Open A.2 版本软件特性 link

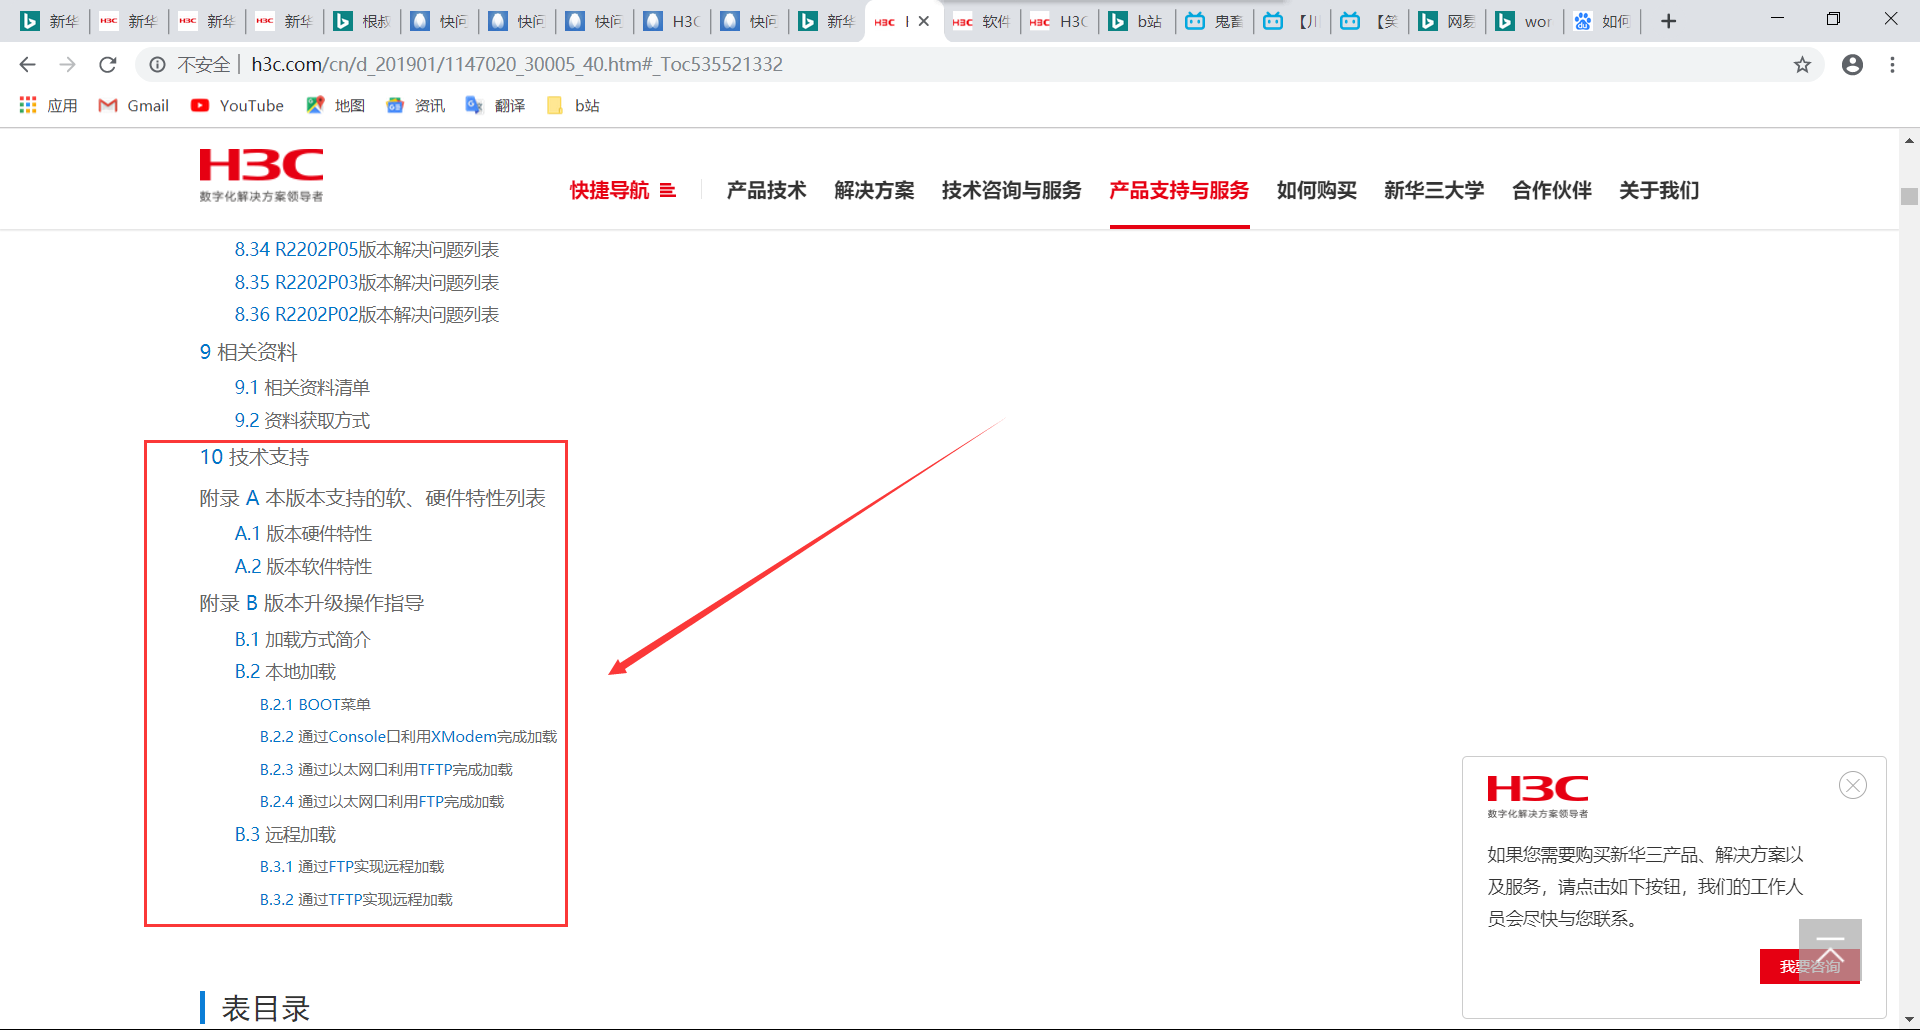click(x=303, y=567)
